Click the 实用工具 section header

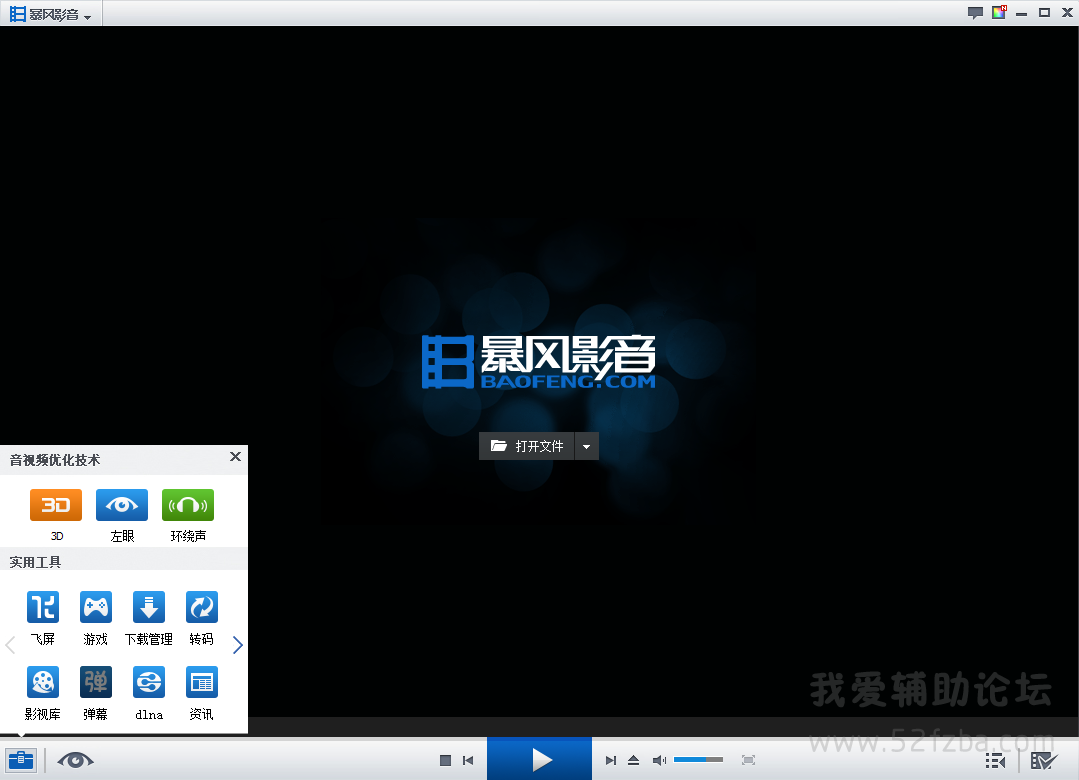click(35, 562)
